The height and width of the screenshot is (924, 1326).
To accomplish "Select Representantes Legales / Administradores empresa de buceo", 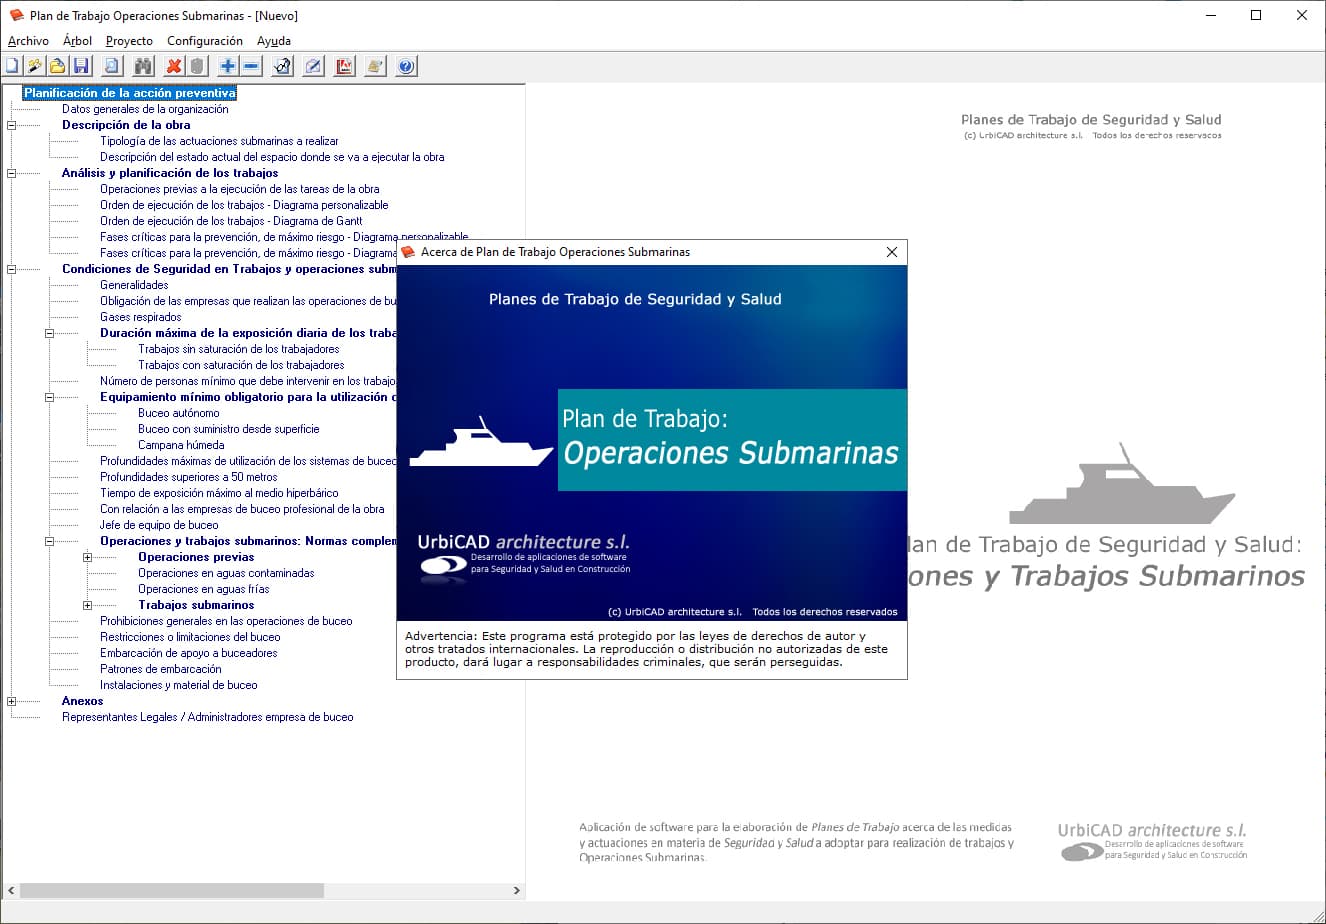I will [x=207, y=717].
